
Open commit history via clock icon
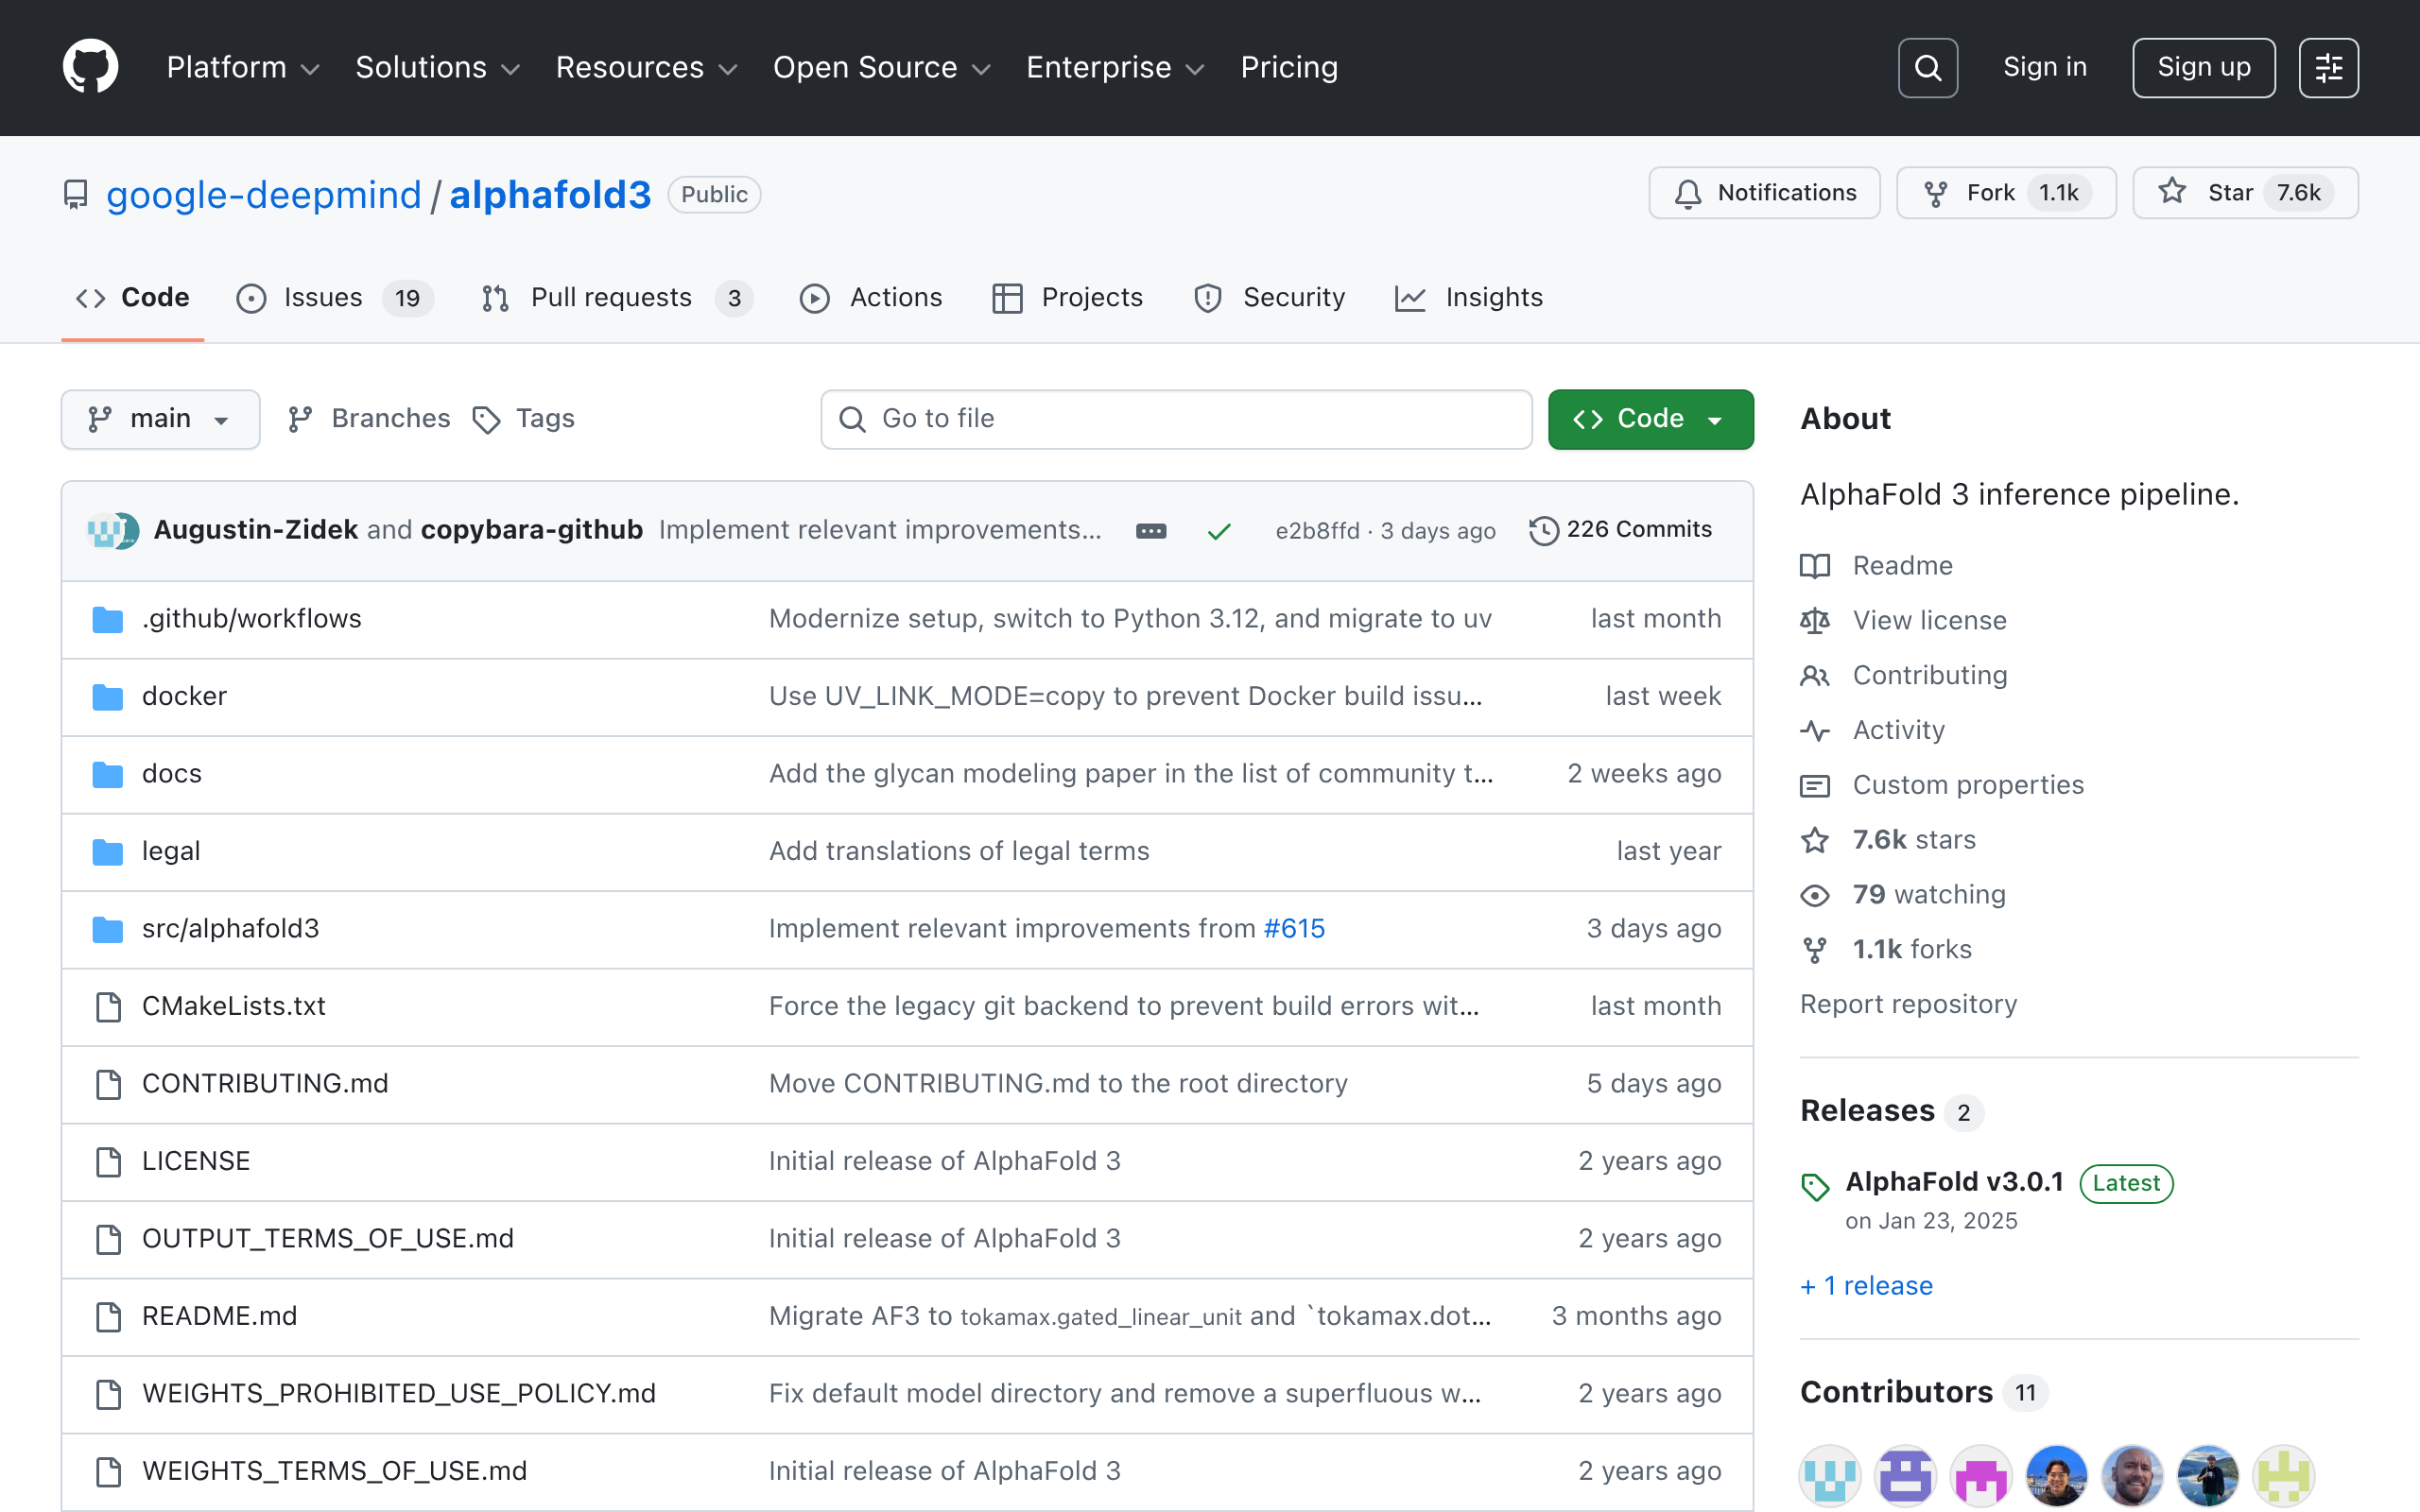pos(1544,530)
